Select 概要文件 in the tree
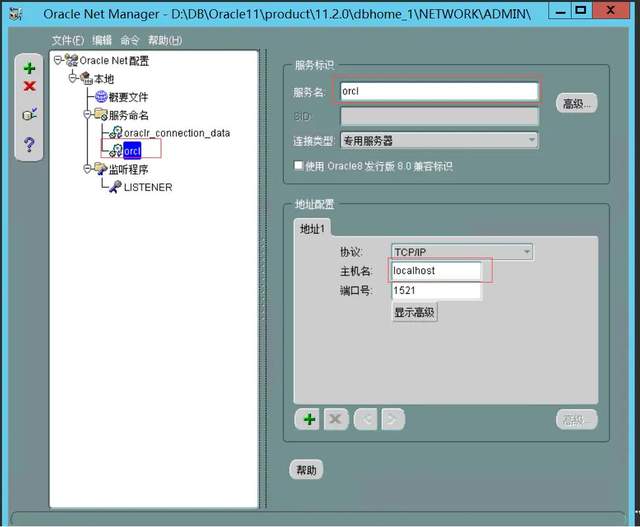This screenshot has width=640, height=527. click(x=128, y=97)
